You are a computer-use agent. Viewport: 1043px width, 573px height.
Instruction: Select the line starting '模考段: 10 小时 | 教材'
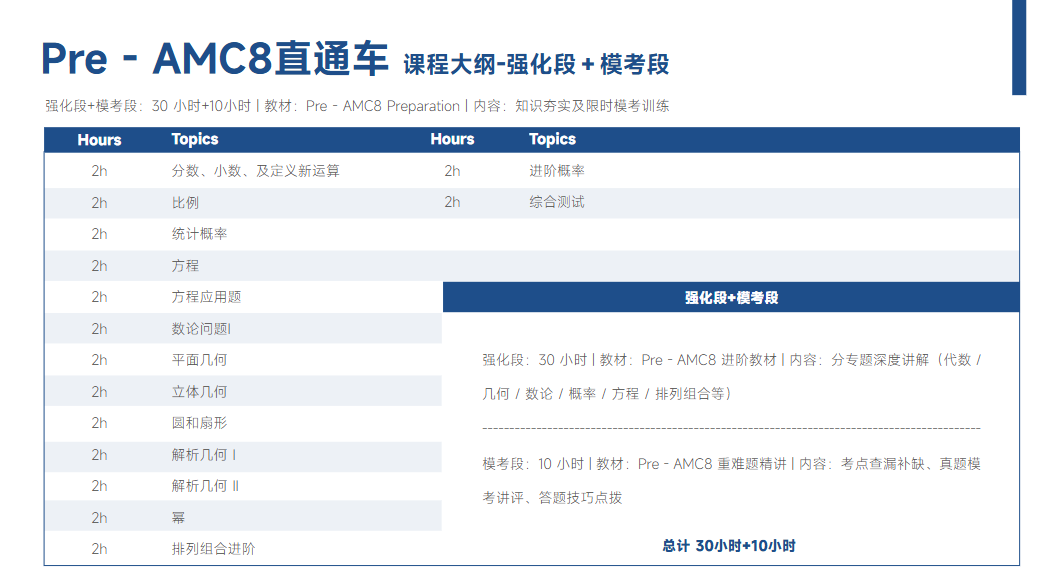pyautogui.click(x=732, y=464)
